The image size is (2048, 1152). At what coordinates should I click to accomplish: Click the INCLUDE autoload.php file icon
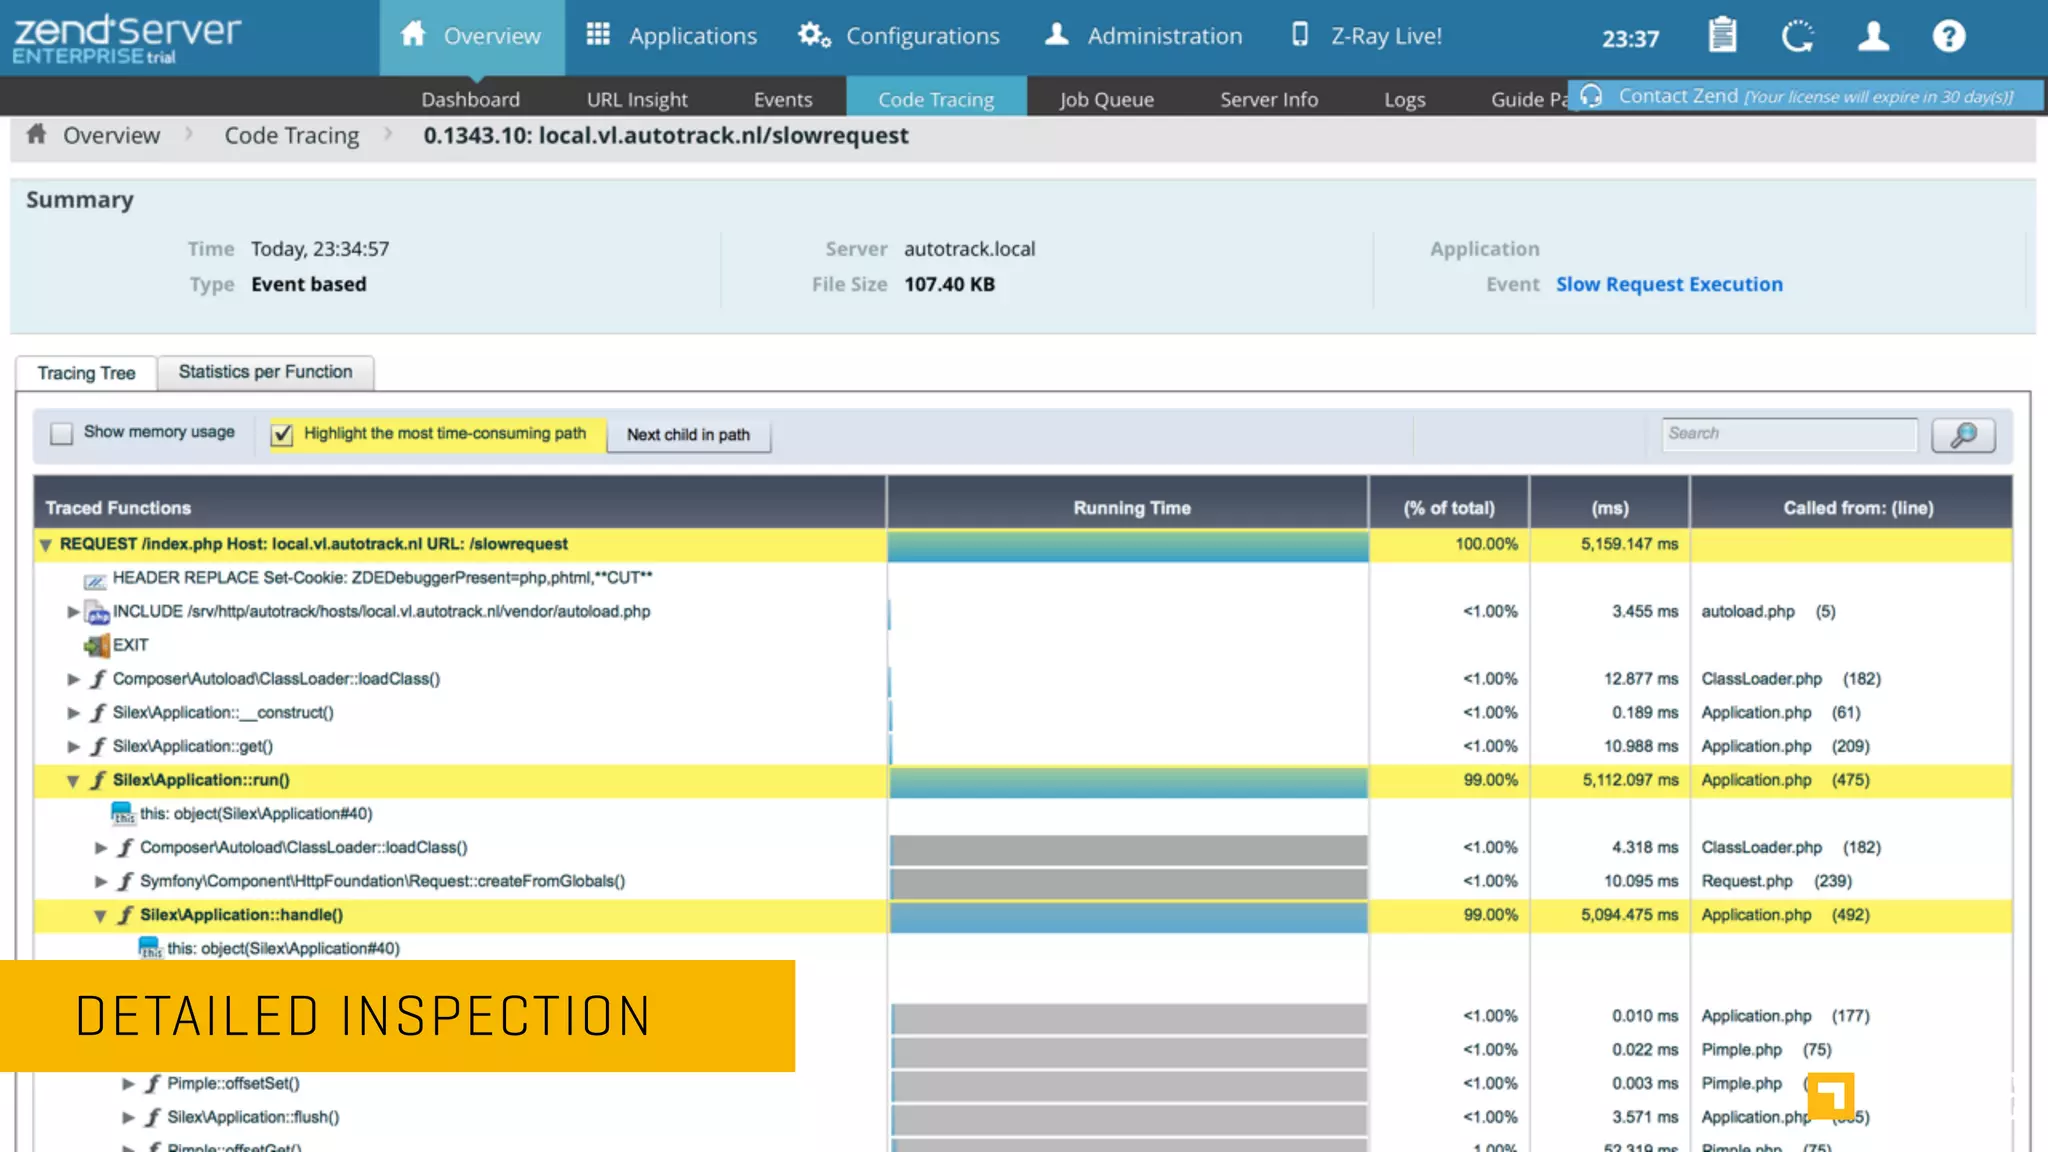pos(97,612)
